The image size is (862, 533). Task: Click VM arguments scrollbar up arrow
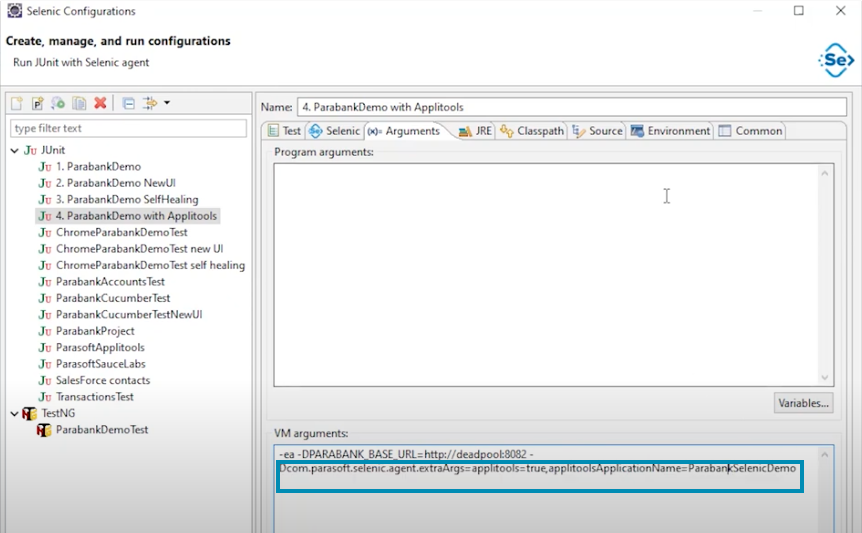click(825, 454)
